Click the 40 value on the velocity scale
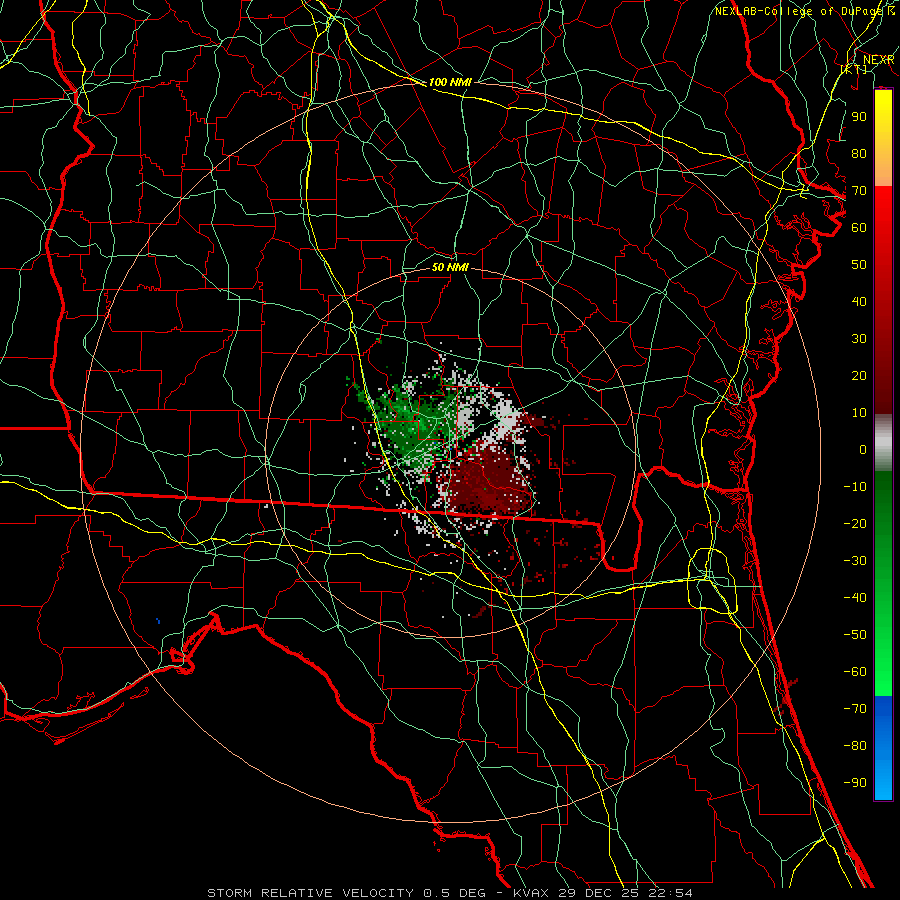900x900 pixels. (859, 301)
